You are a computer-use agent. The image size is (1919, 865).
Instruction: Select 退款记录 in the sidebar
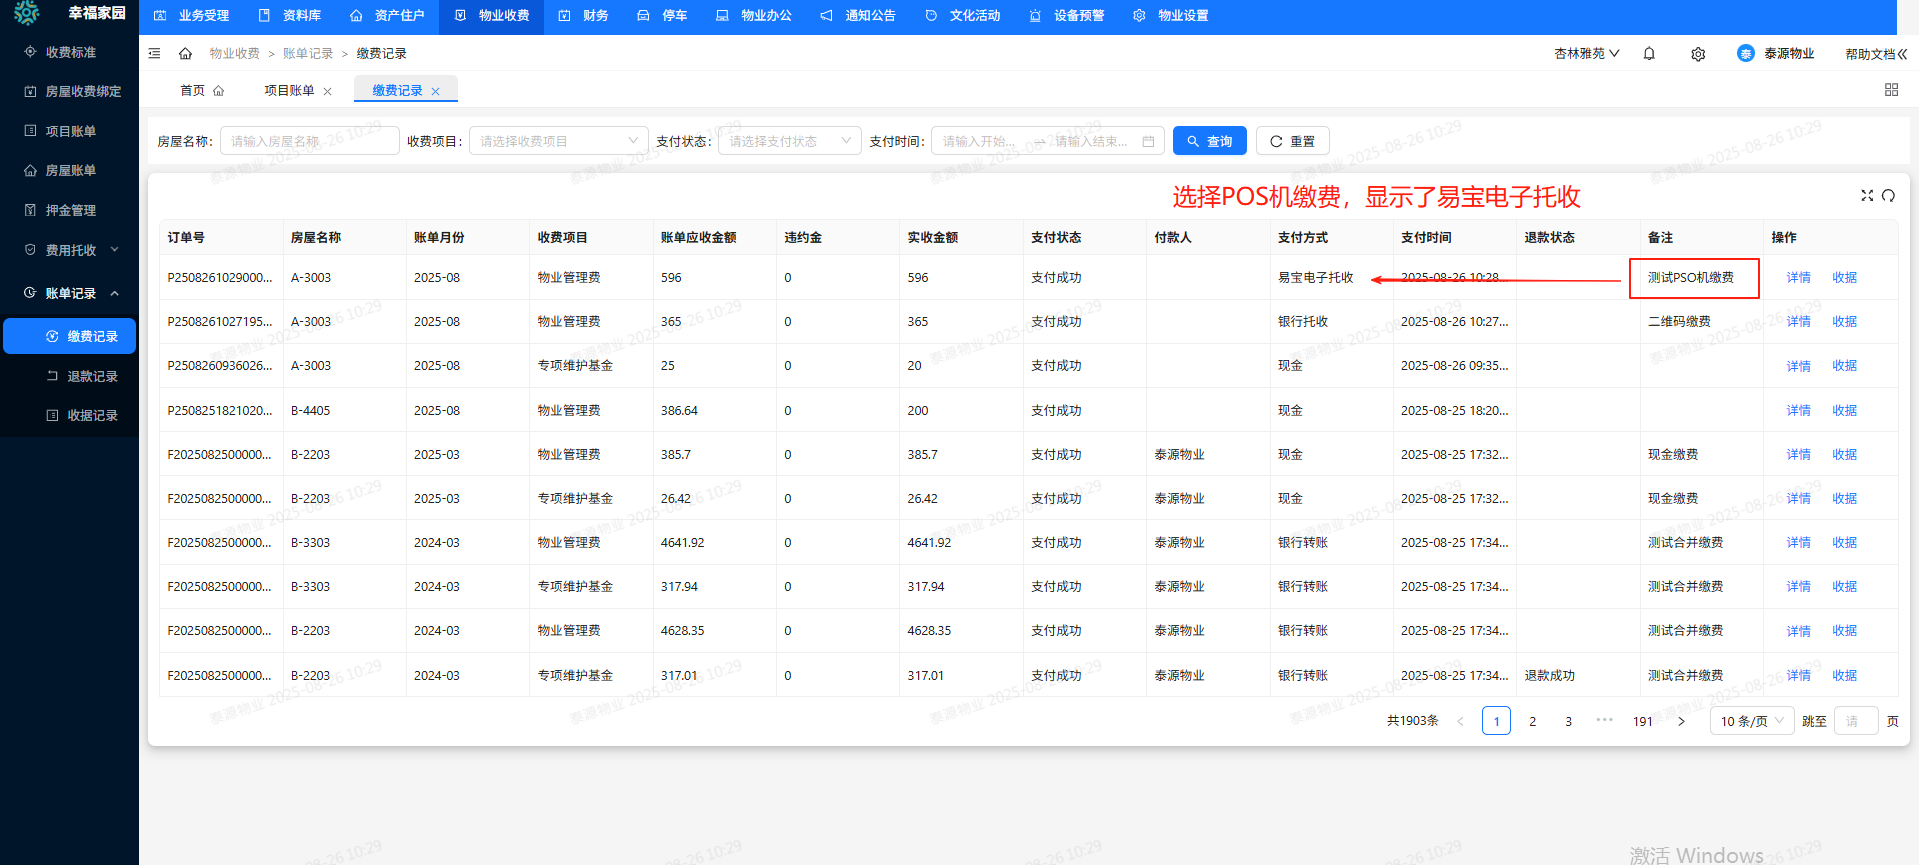tap(92, 376)
